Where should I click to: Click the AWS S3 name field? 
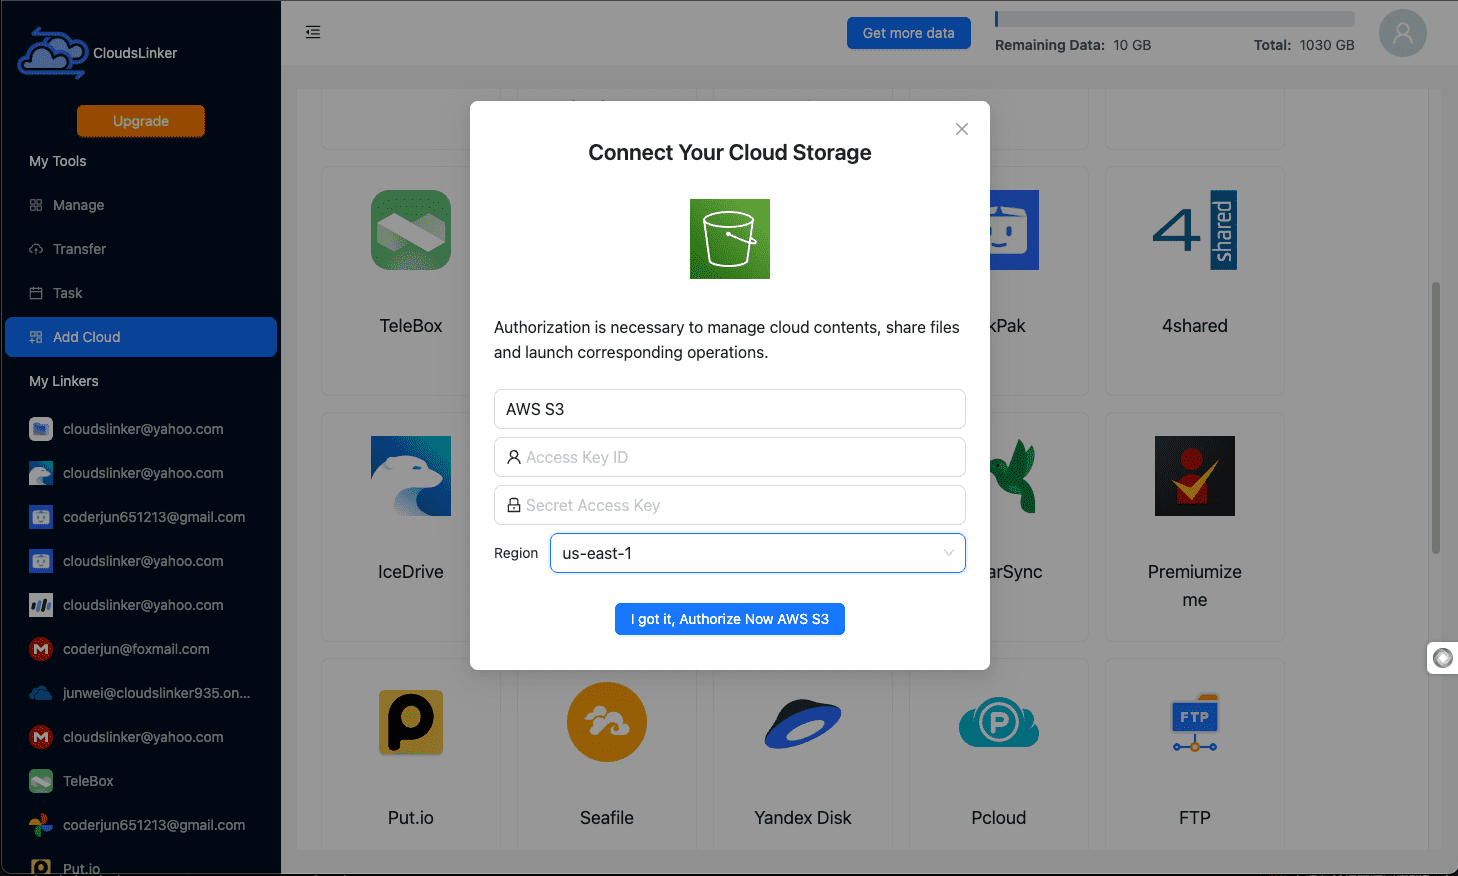[730, 409]
